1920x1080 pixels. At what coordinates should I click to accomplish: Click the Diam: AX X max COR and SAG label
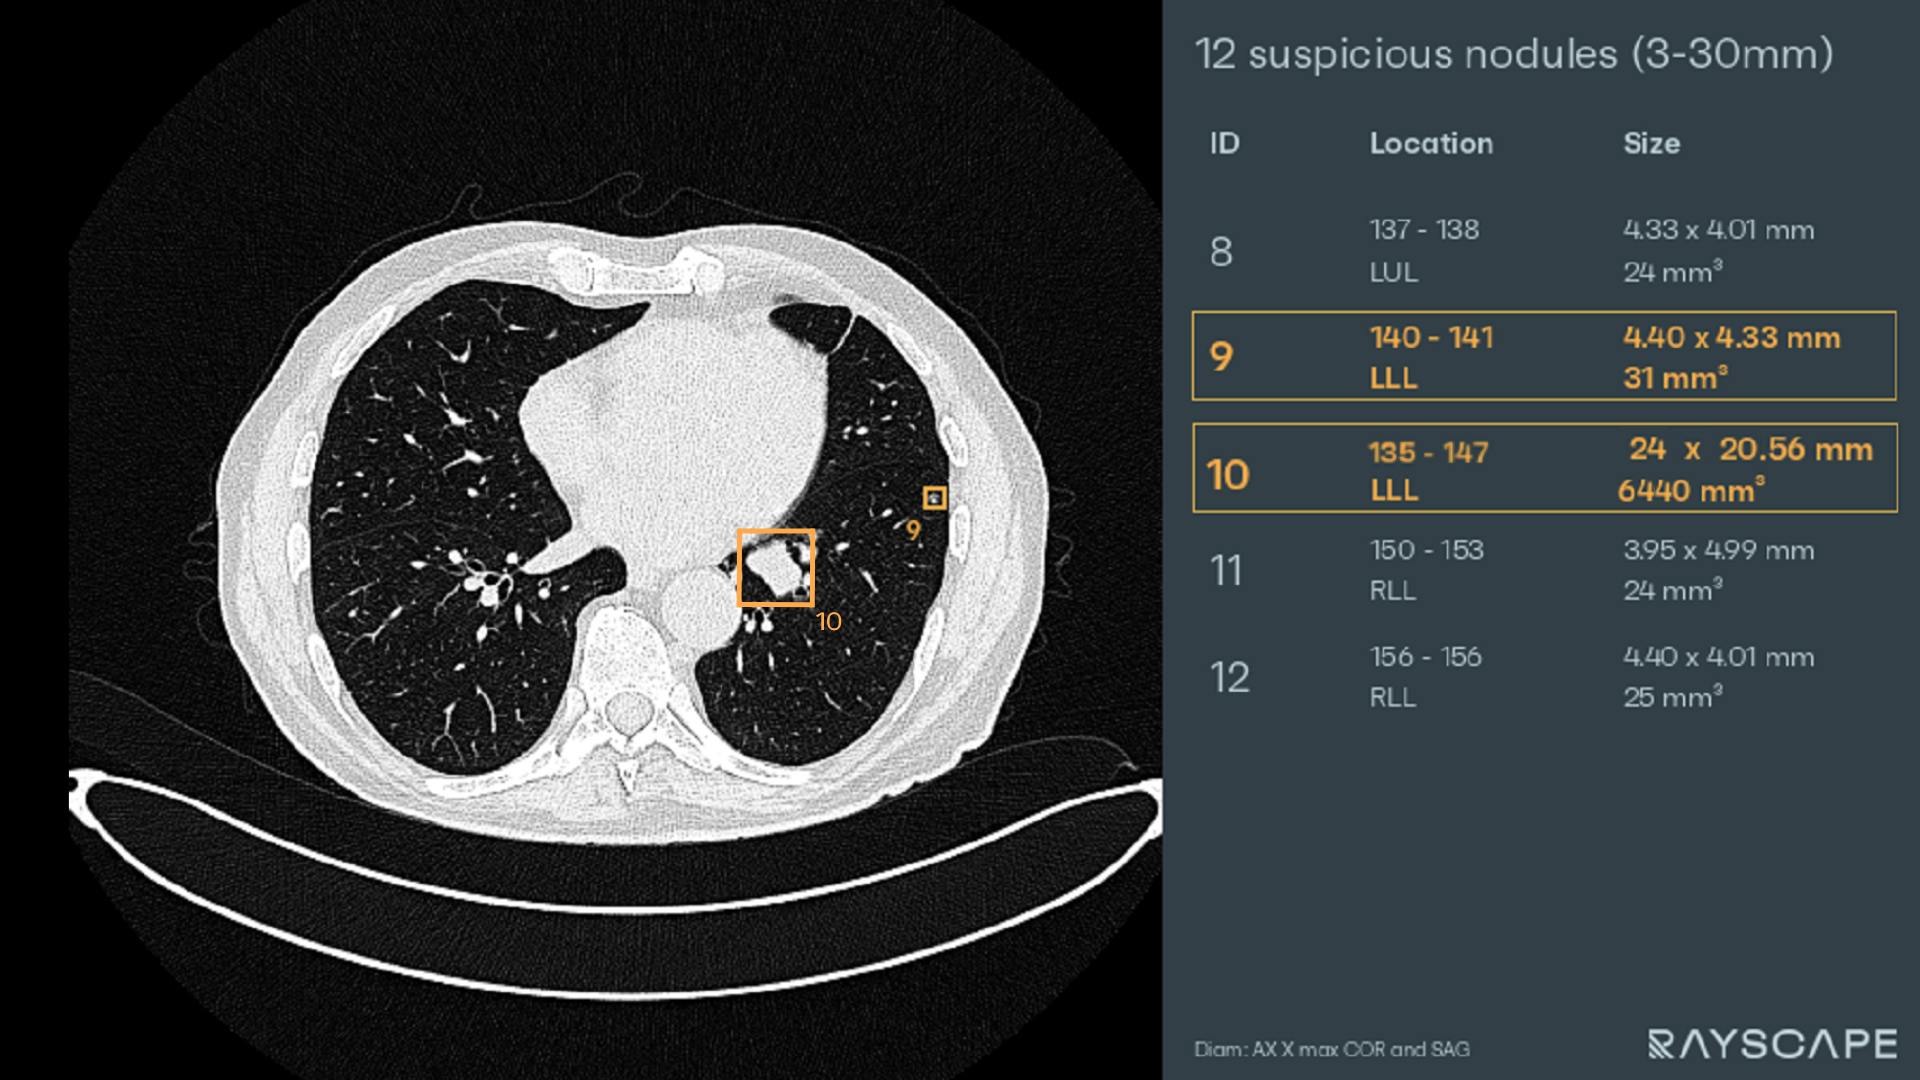point(1331,1050)
